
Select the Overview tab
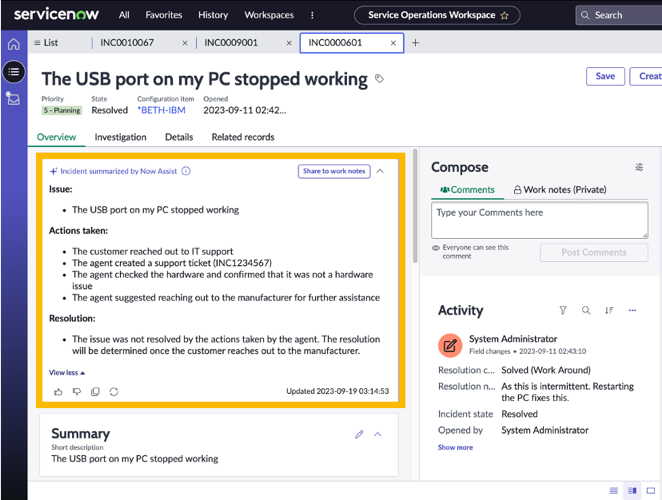click(x=56, y=137)
